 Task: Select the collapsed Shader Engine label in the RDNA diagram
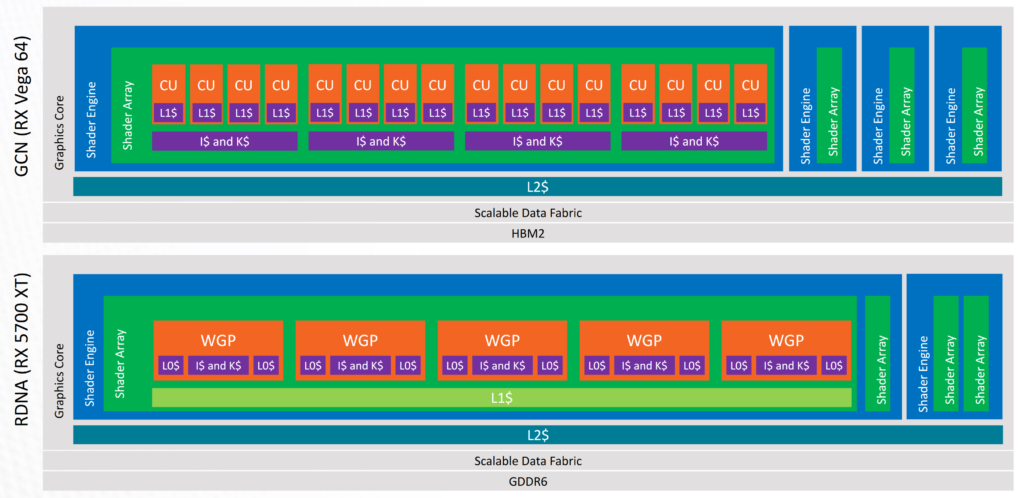click(x=923, y=374)
